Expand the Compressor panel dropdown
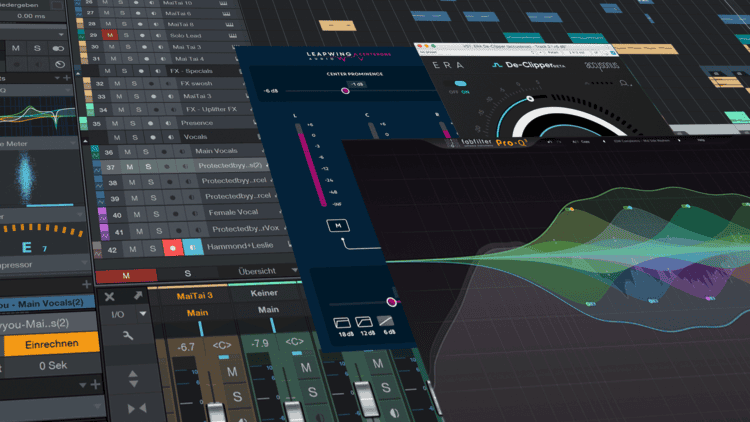This screenshot has width=750, height=422. tap(85, 263)
